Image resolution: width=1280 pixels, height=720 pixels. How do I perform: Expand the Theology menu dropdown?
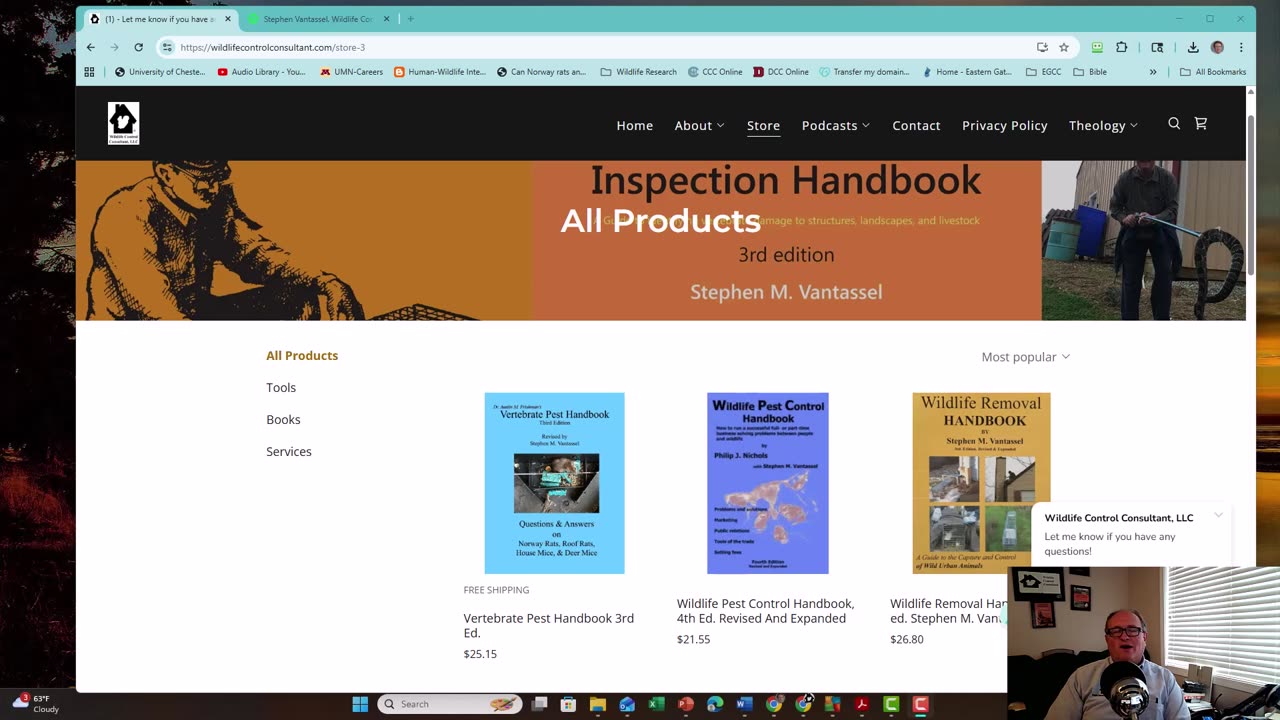pos(1103,125)
